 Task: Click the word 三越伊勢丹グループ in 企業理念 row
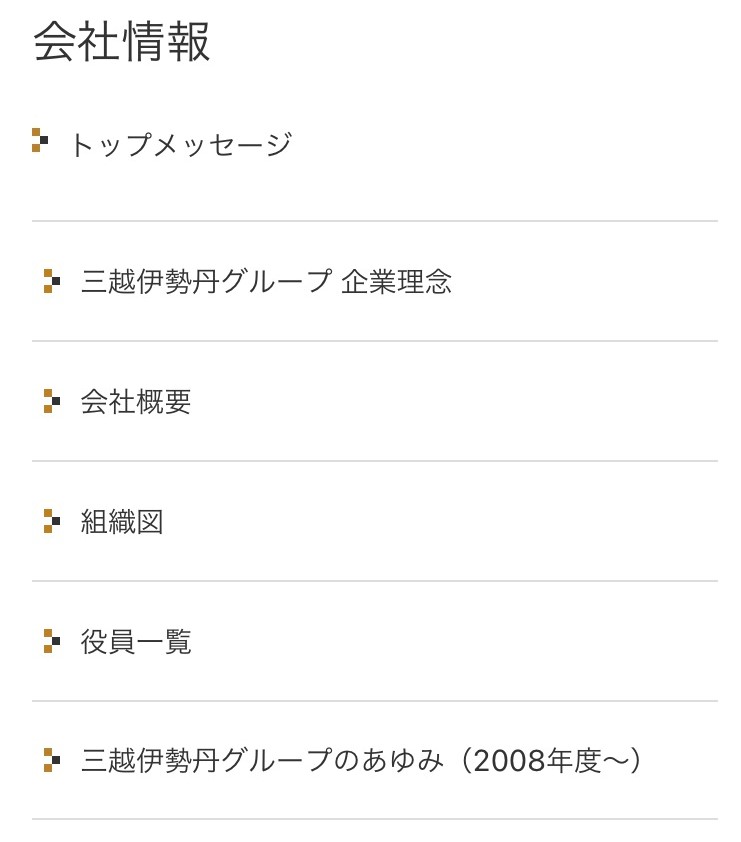point(207,281)
